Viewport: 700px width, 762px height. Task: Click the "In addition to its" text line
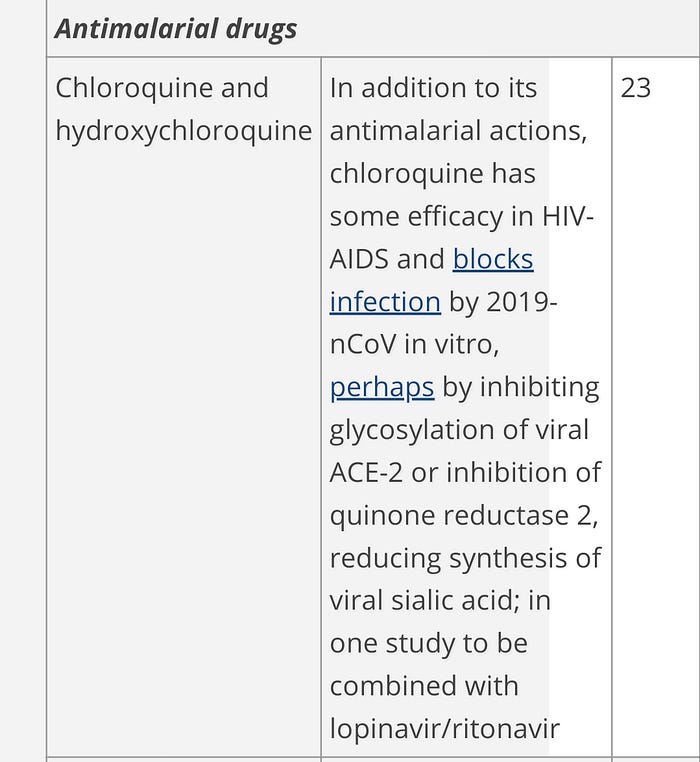[433, 88]
